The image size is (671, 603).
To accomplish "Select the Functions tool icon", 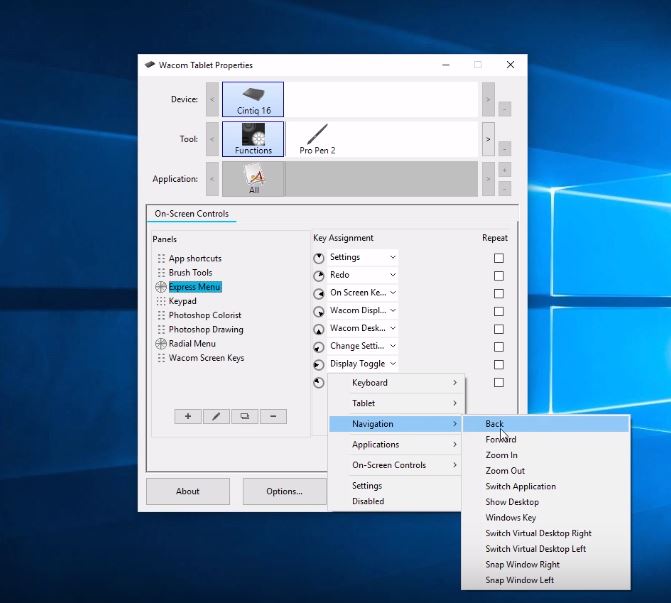I will 253,139.
